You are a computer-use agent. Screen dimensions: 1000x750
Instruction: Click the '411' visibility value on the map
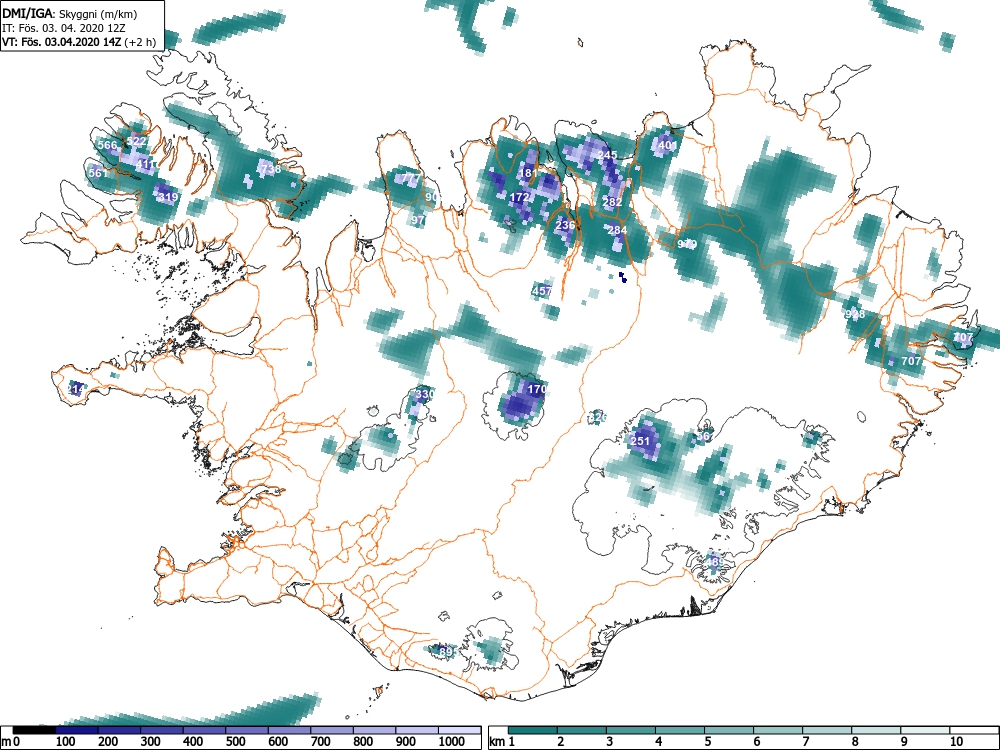tap(145, 165)
